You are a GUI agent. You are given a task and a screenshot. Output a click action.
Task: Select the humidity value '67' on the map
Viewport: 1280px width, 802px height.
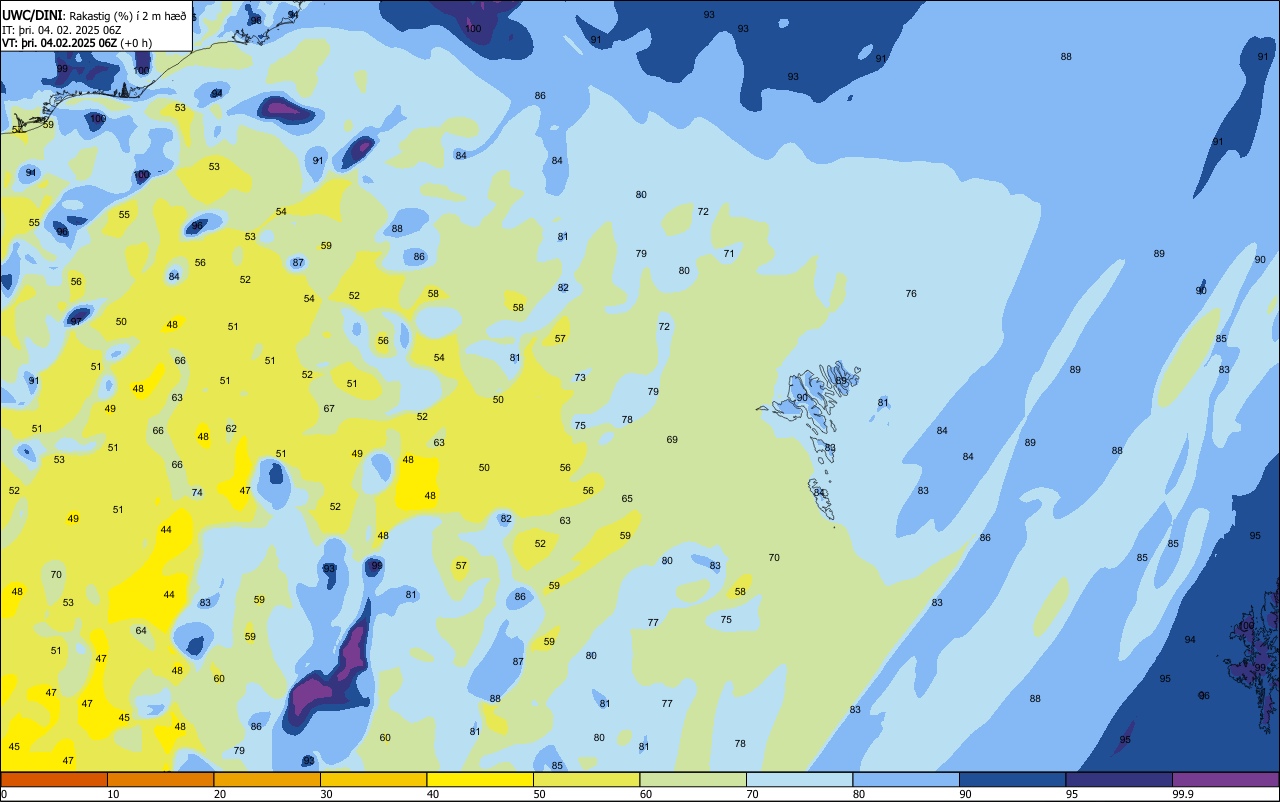[x=329, y=409]
